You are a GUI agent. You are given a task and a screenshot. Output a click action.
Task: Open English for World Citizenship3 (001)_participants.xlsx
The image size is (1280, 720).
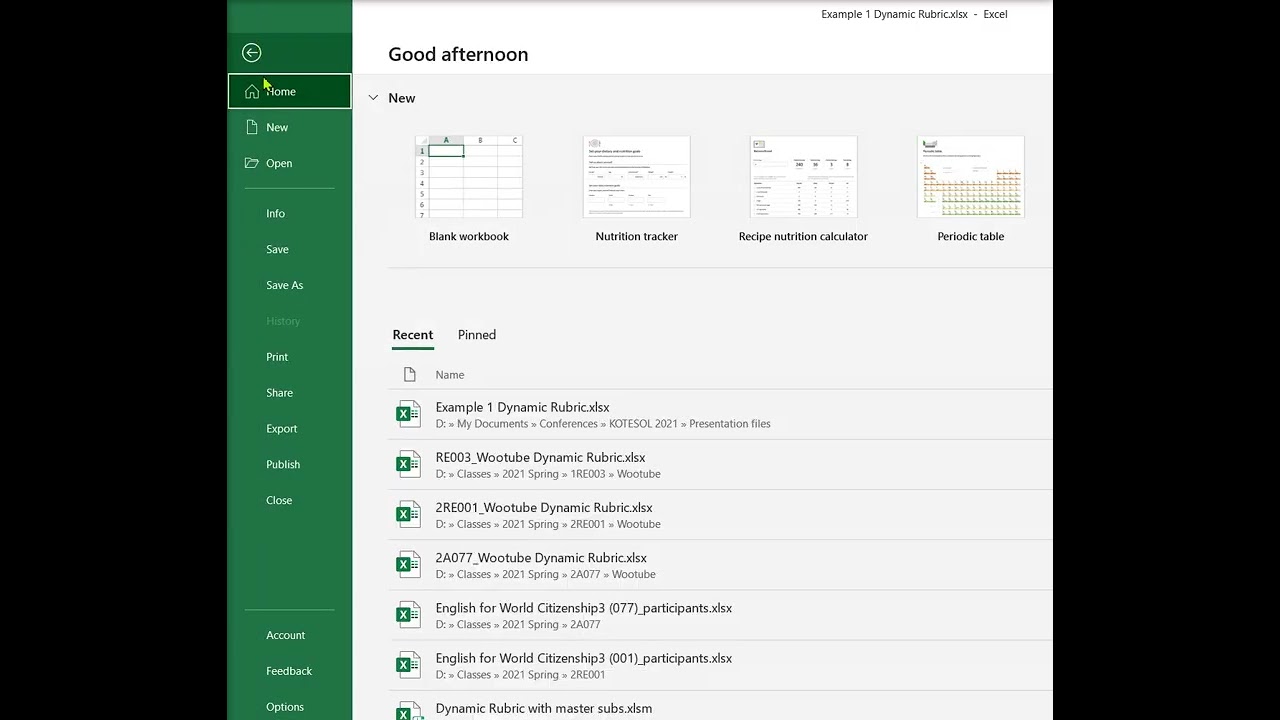click(720, 664)
